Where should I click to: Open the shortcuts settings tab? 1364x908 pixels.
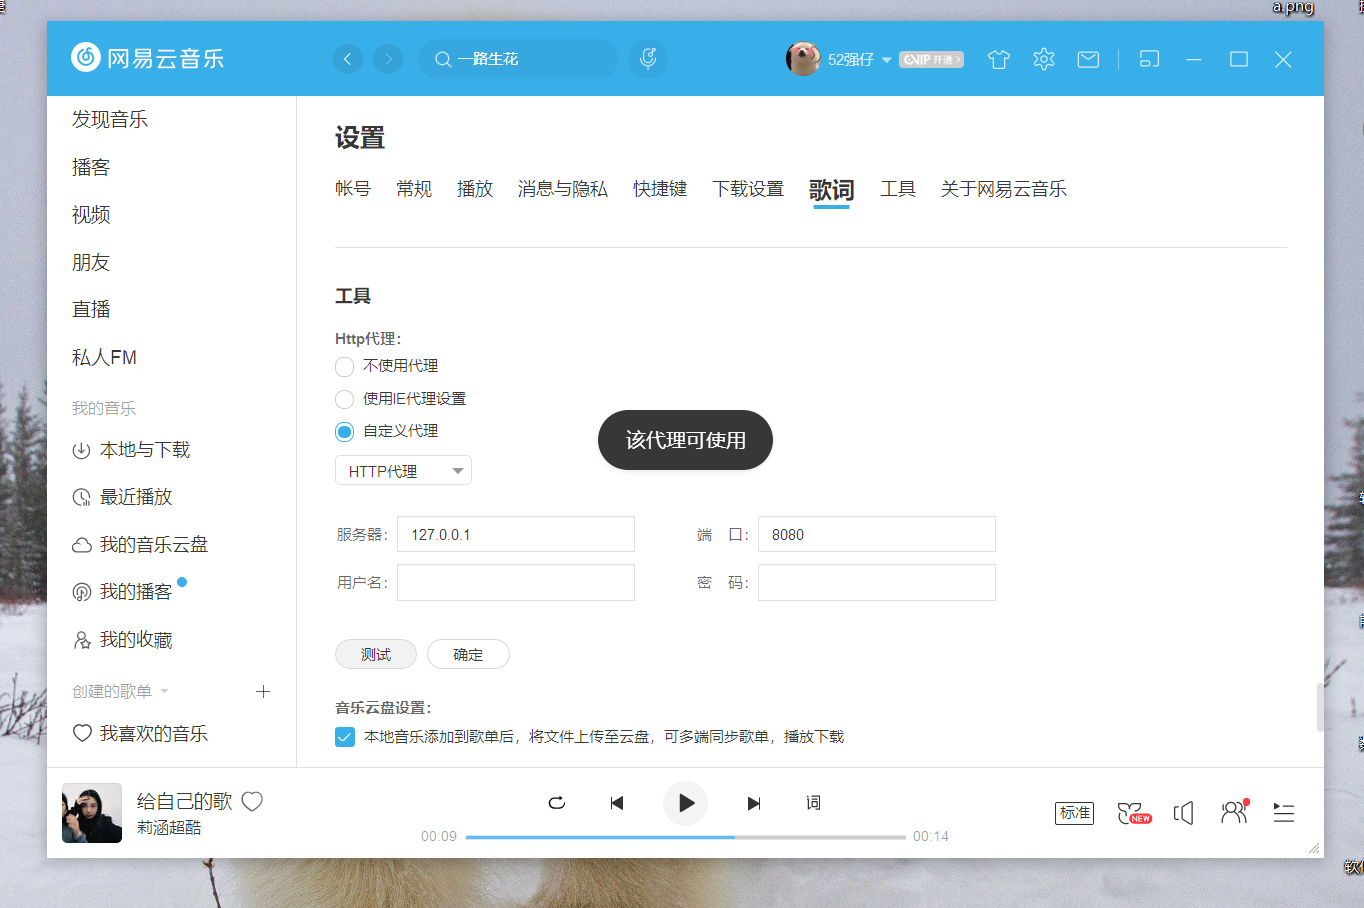tap(660, 189)
